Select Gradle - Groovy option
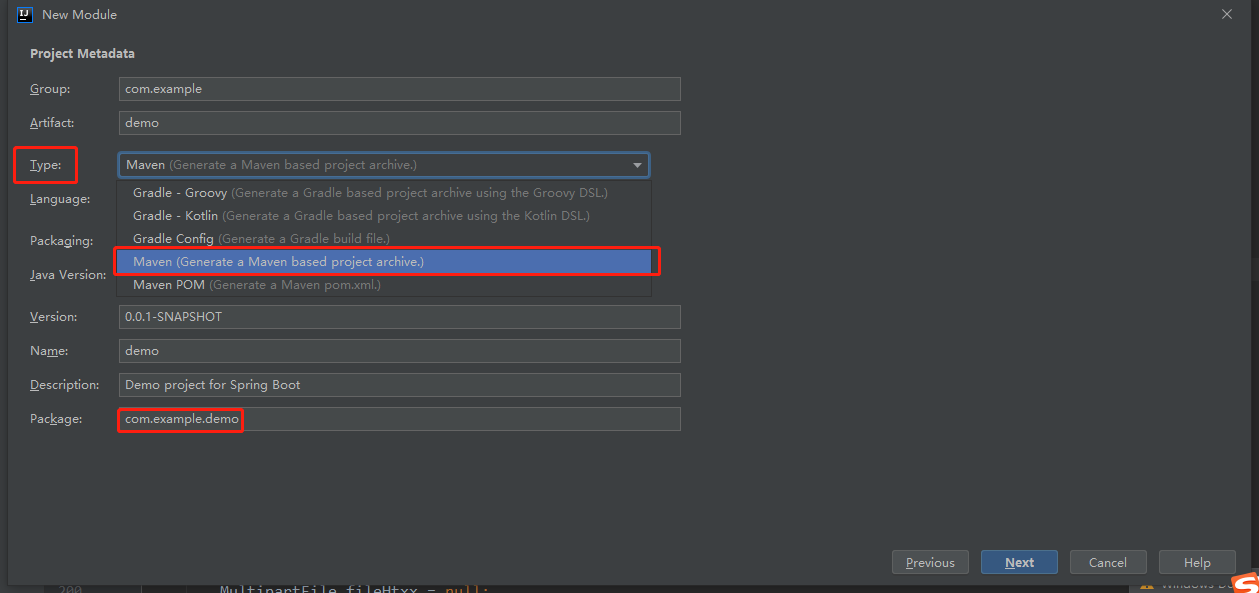This screenshot has height=593, width=1259. [x=384, y=193]
